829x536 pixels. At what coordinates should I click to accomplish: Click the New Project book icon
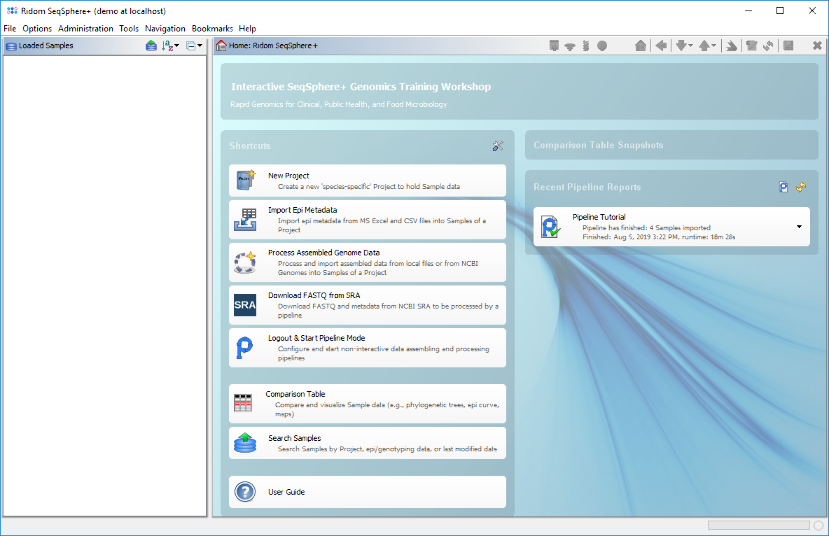coord(245,180)
